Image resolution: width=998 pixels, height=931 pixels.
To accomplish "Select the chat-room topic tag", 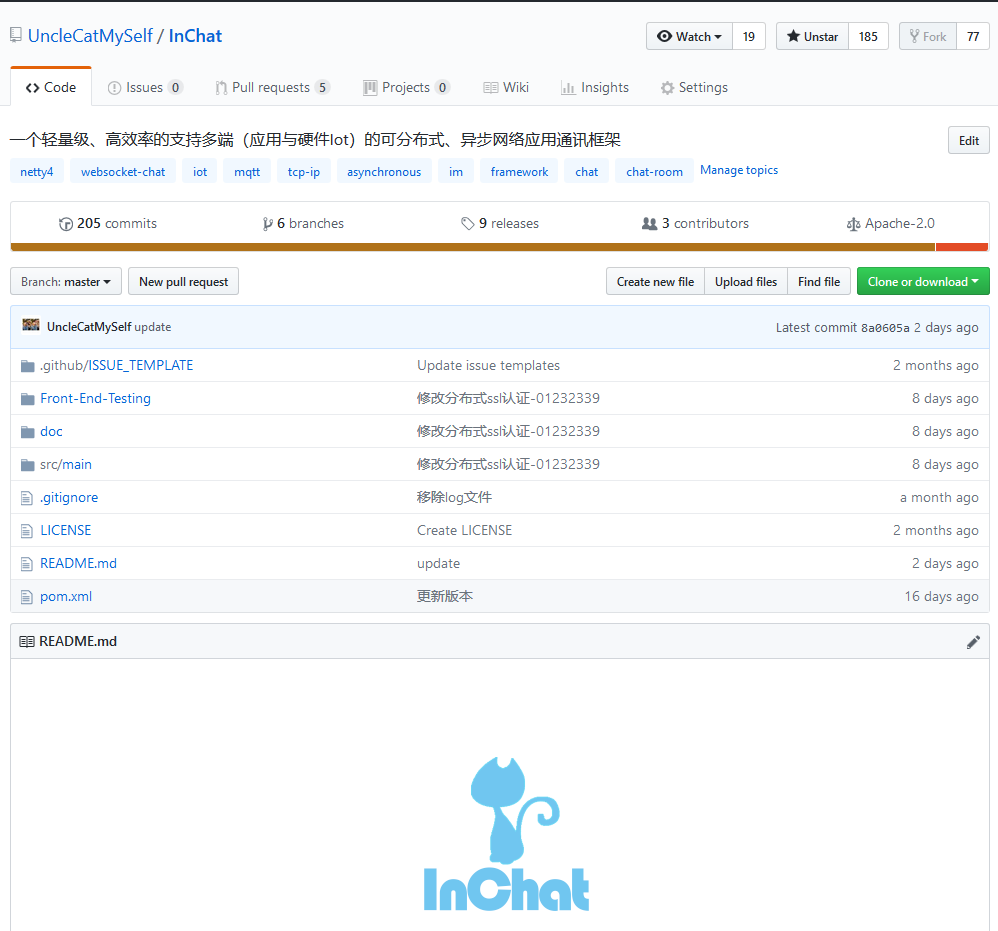I will 654,172.
